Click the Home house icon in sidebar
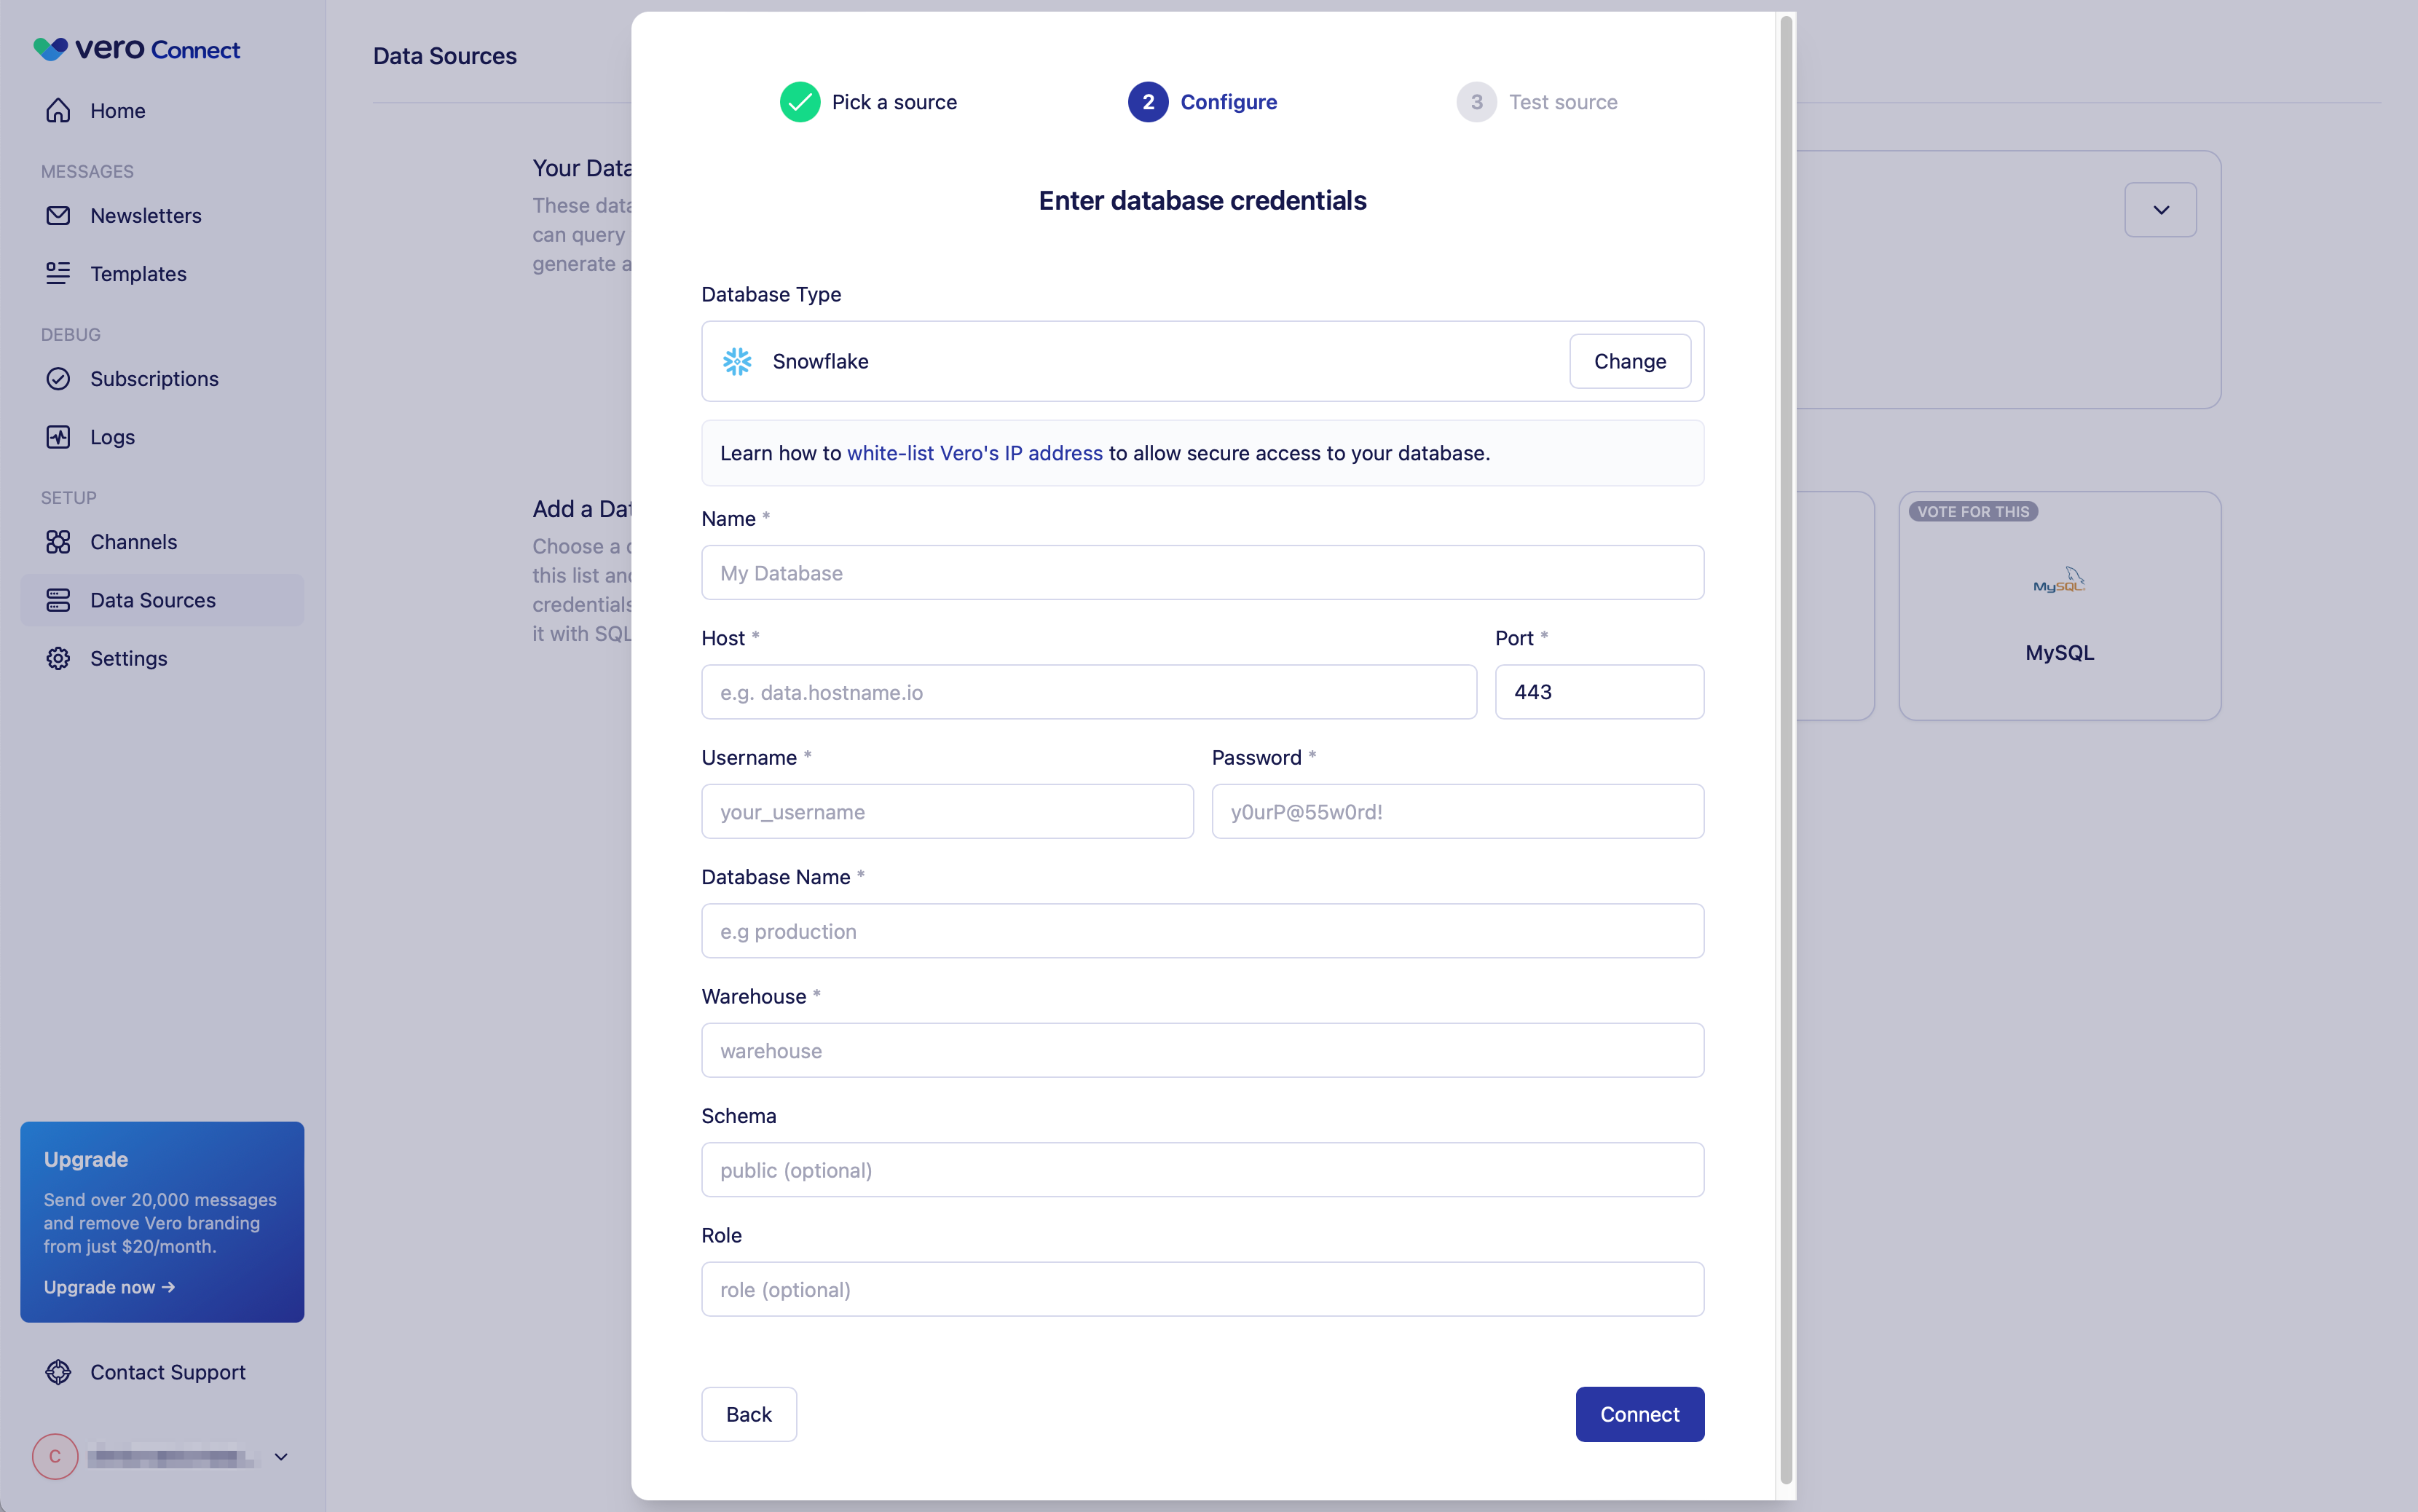The height and width of the screenshot is (1512, 2418). [58, 111]
